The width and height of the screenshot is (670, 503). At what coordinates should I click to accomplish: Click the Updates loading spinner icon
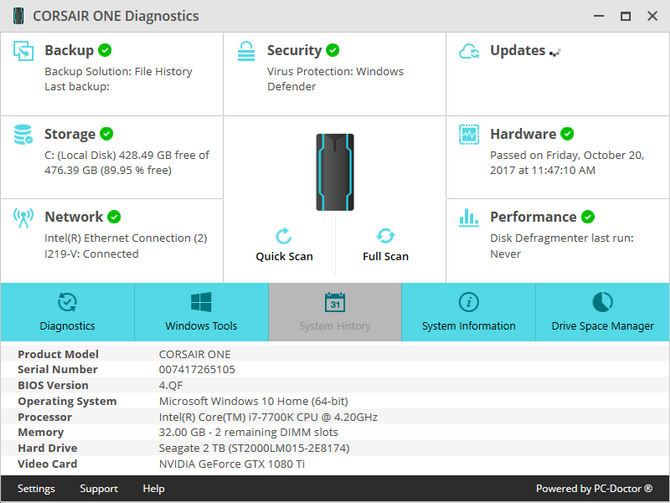pyautogui.click(x=555, y=53)
